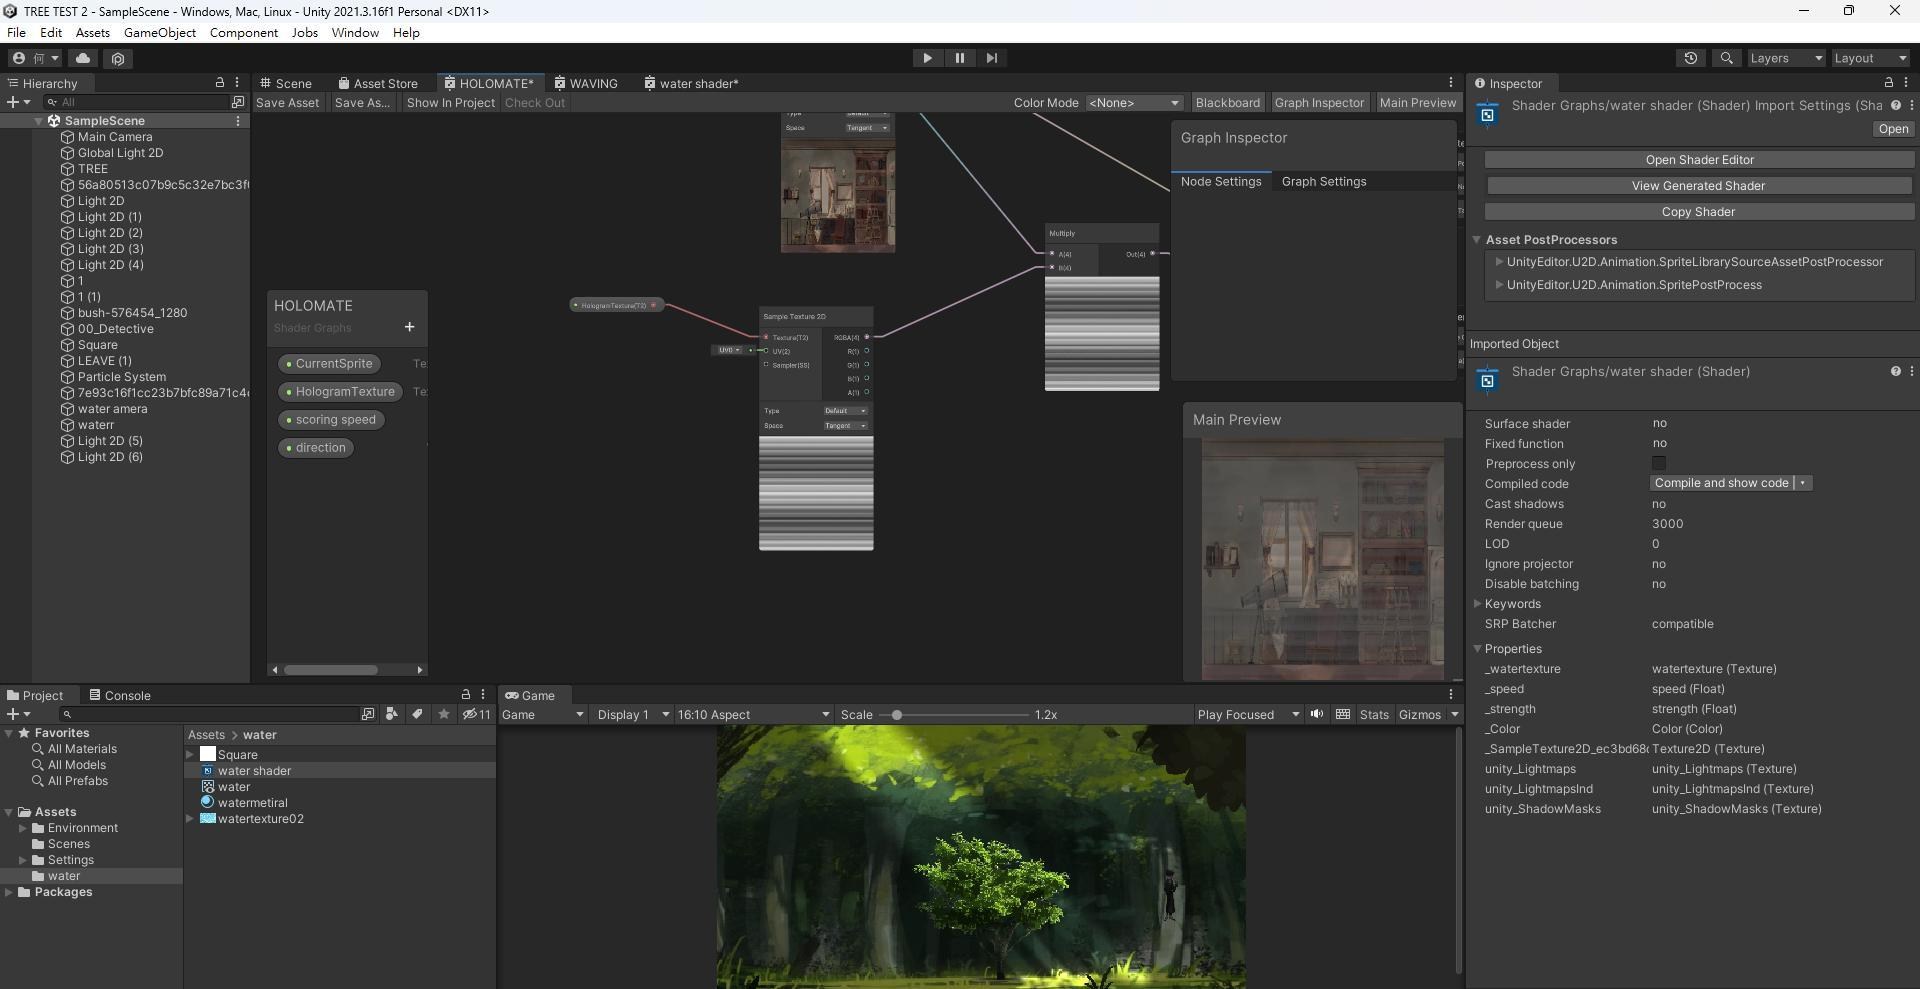The width and height of the screenshot is (1920, 989).
Task: Click the Undo History icon near Layers dropdown
Action: [1691, 58]
